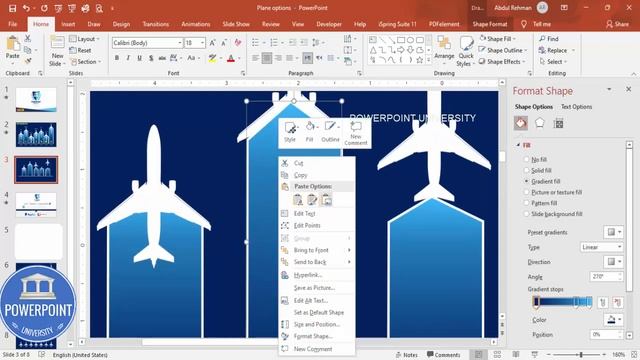This screenshot has height=360, width=640.
Task: Open Tell me lightbulb search
Action: (524, 24)
